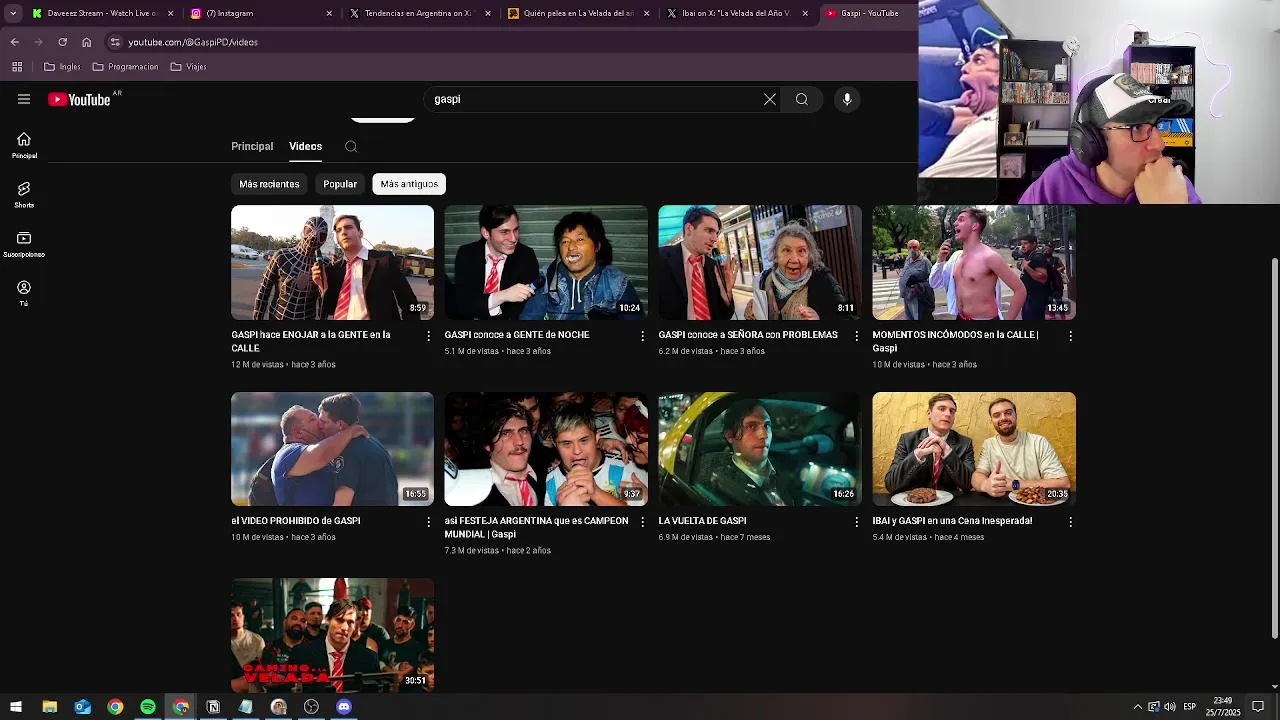Play the Spiderman street video thumbnail
Viewport: 1280px width, 720px height.
click(332, 262)
